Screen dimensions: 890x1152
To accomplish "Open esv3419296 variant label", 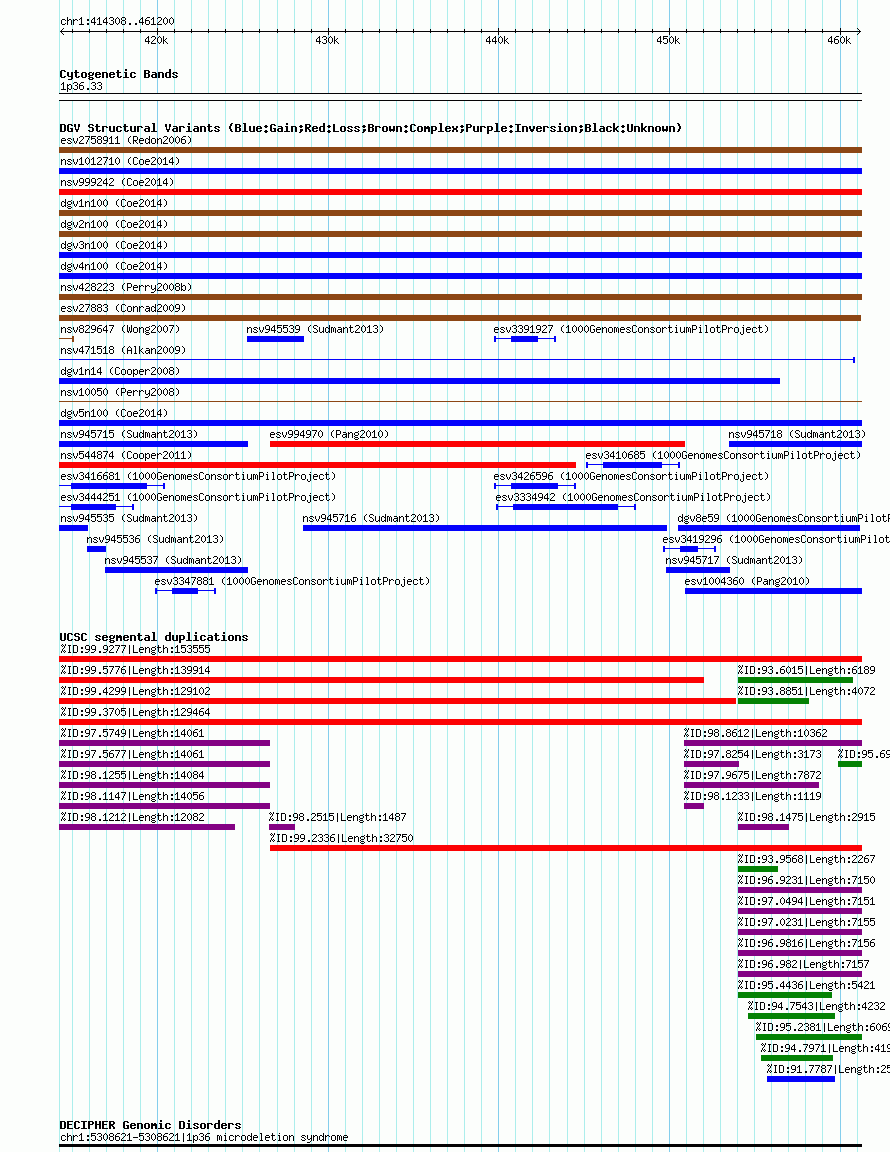I will point(776,540).
